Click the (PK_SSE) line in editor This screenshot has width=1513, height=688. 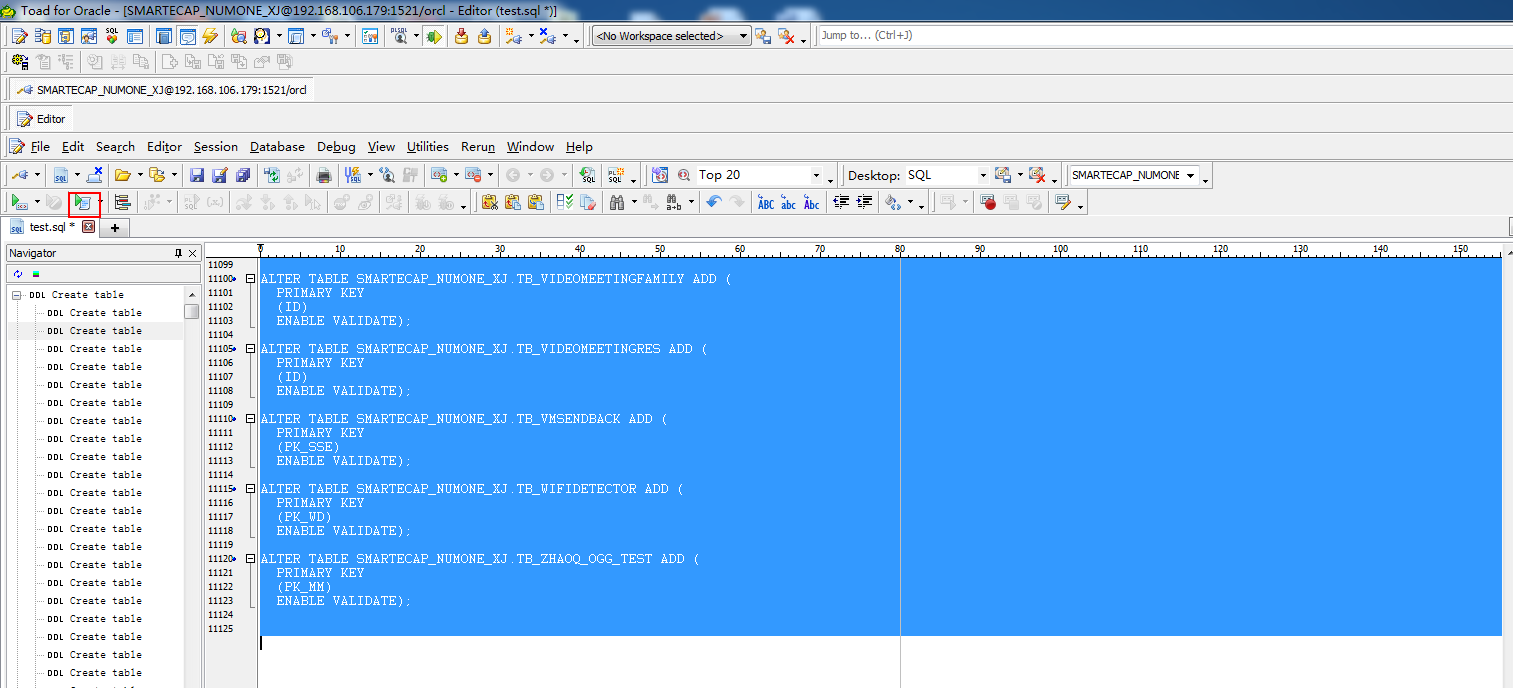click(x=308, y=447)
